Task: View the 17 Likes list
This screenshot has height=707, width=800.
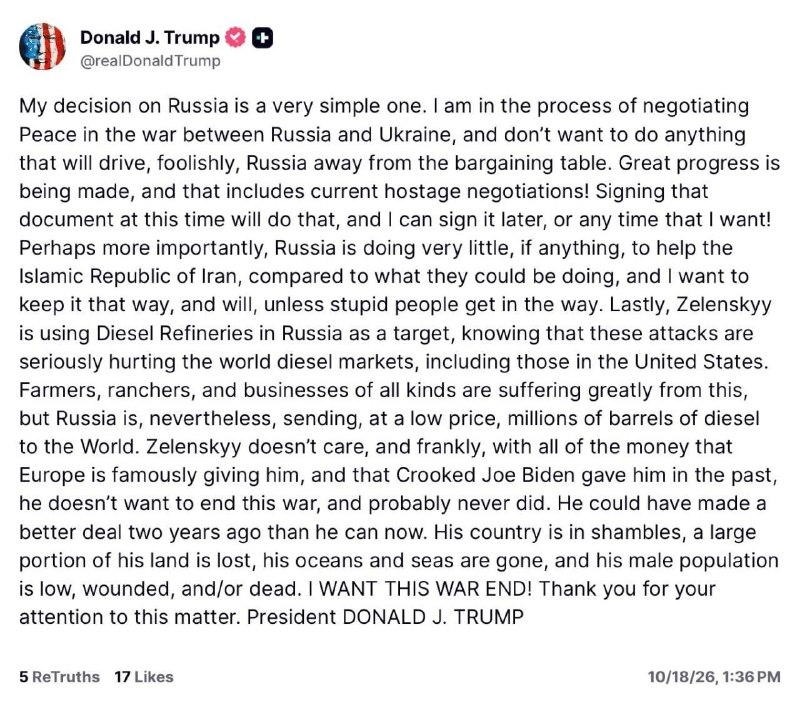Action: click(x=144, y=677)
